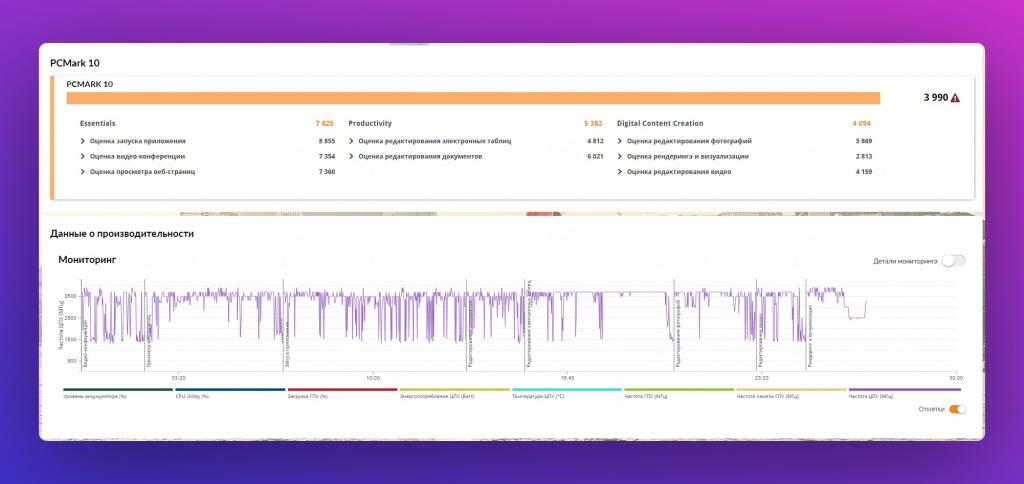Viewport: 1024px width, 484px height.
Task: Toggle Частота ЦП/ (МГц) legend series
Action: [904, 393]
